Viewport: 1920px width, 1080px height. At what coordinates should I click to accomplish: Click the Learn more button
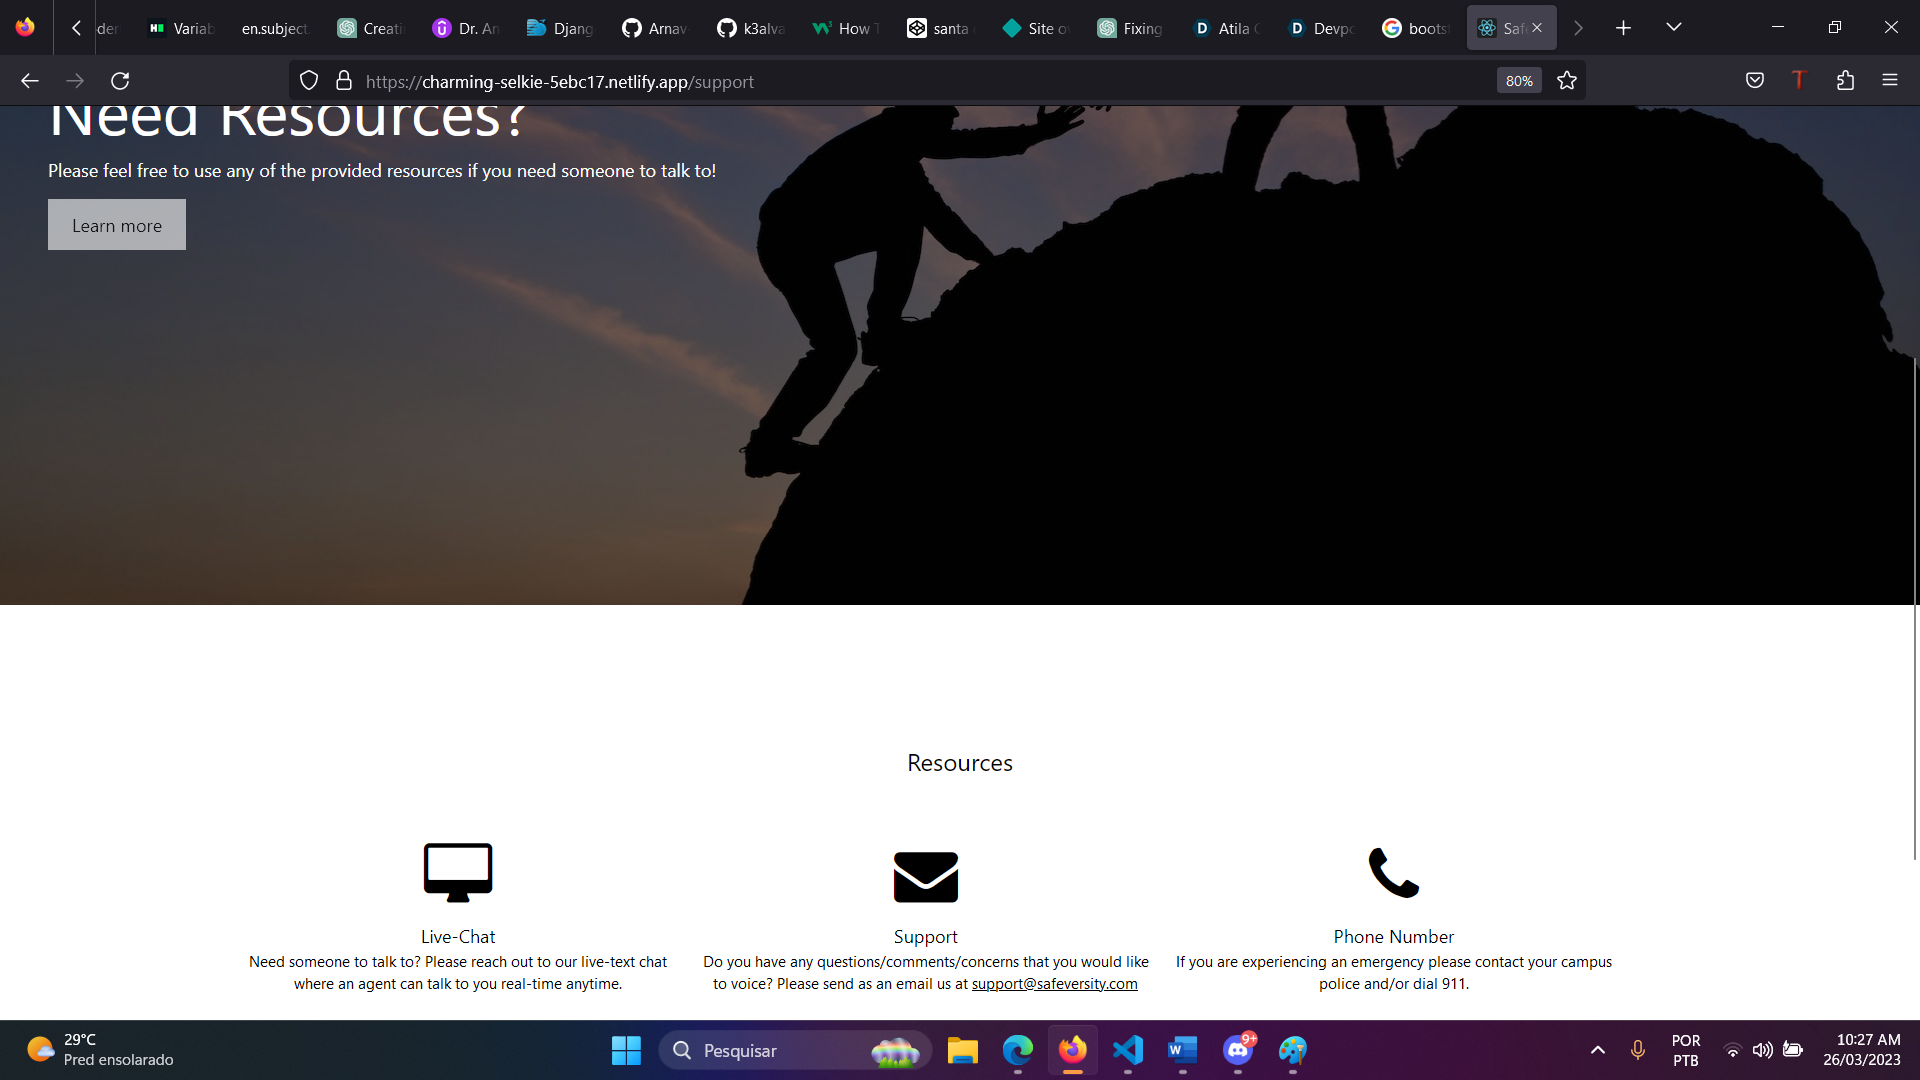(x=117, y=225)
